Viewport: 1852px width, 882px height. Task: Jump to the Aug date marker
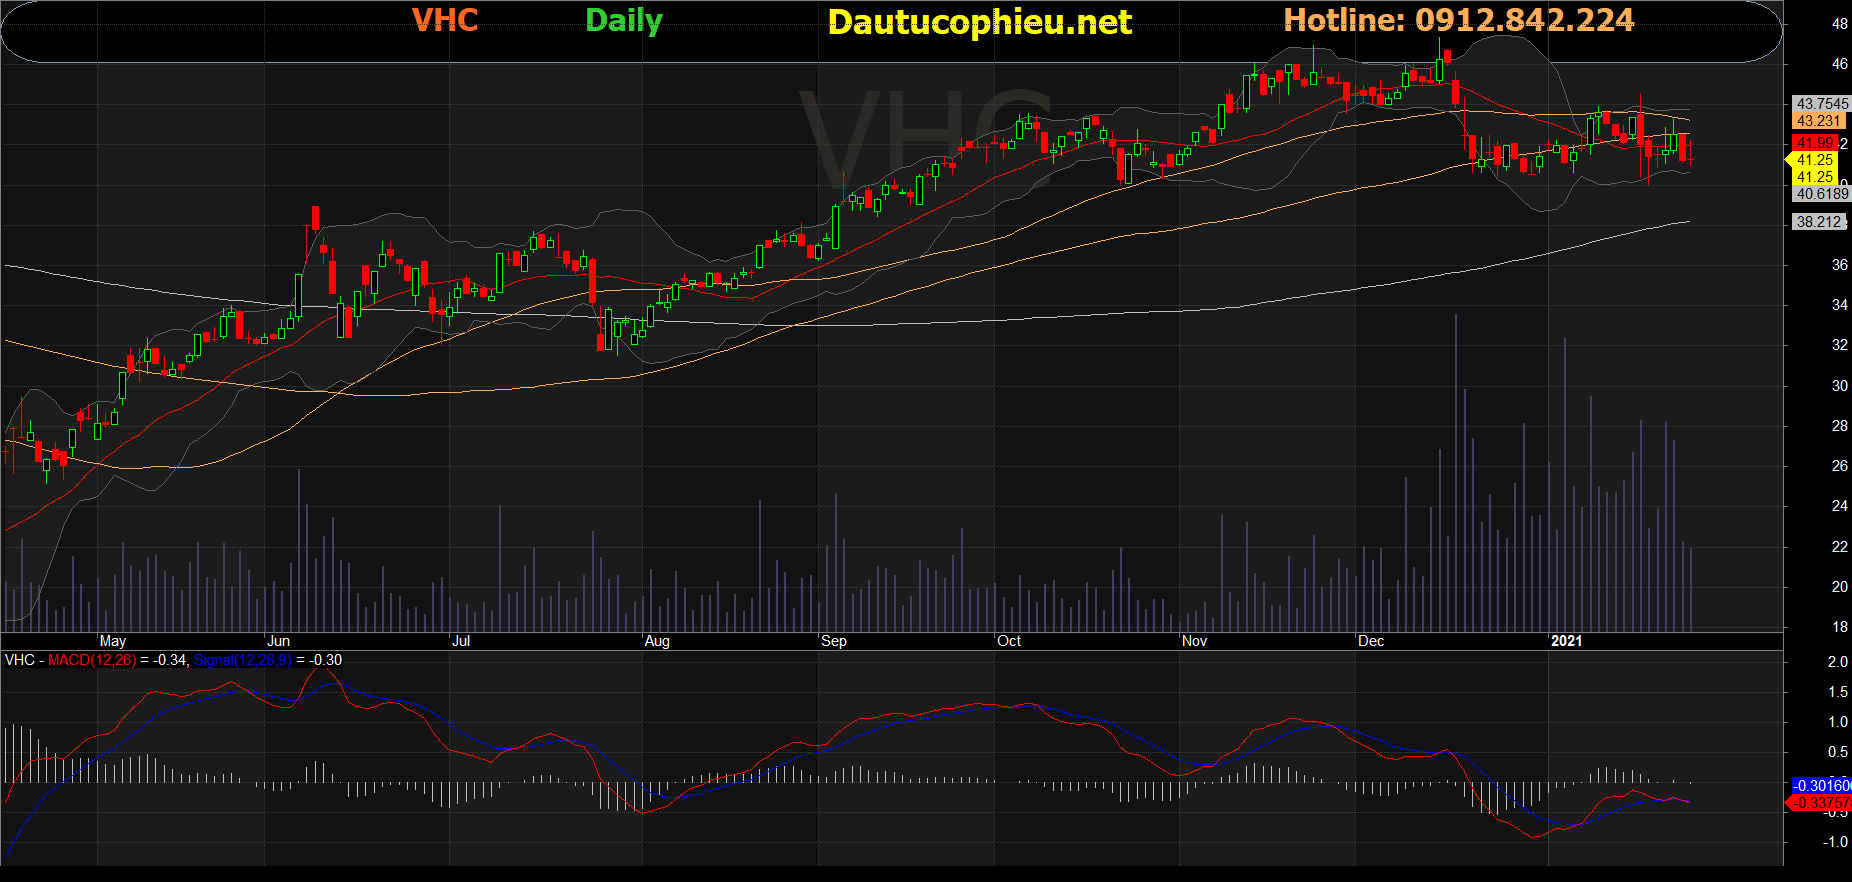[x=657, y=641]
